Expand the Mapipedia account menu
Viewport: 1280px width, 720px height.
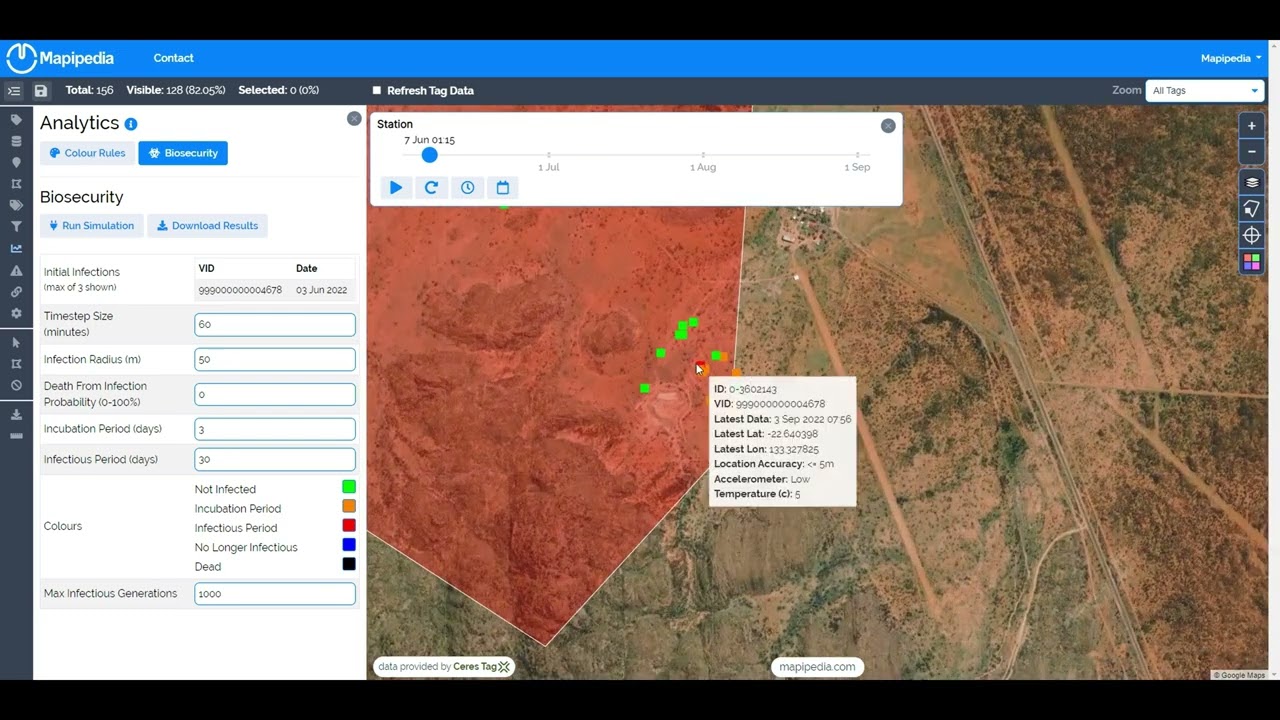coord(1231,59)
